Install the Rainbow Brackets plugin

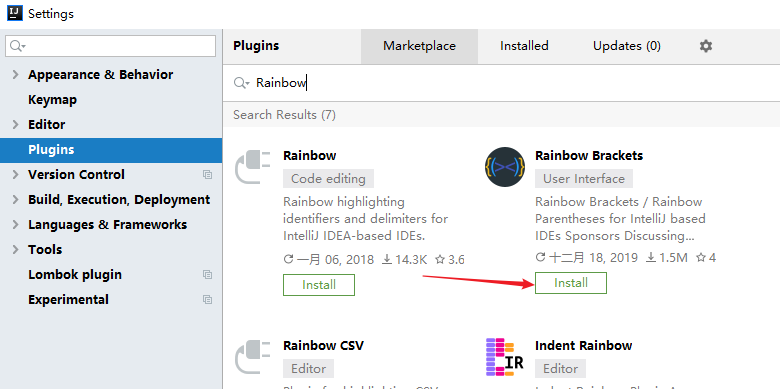point(571,283)
